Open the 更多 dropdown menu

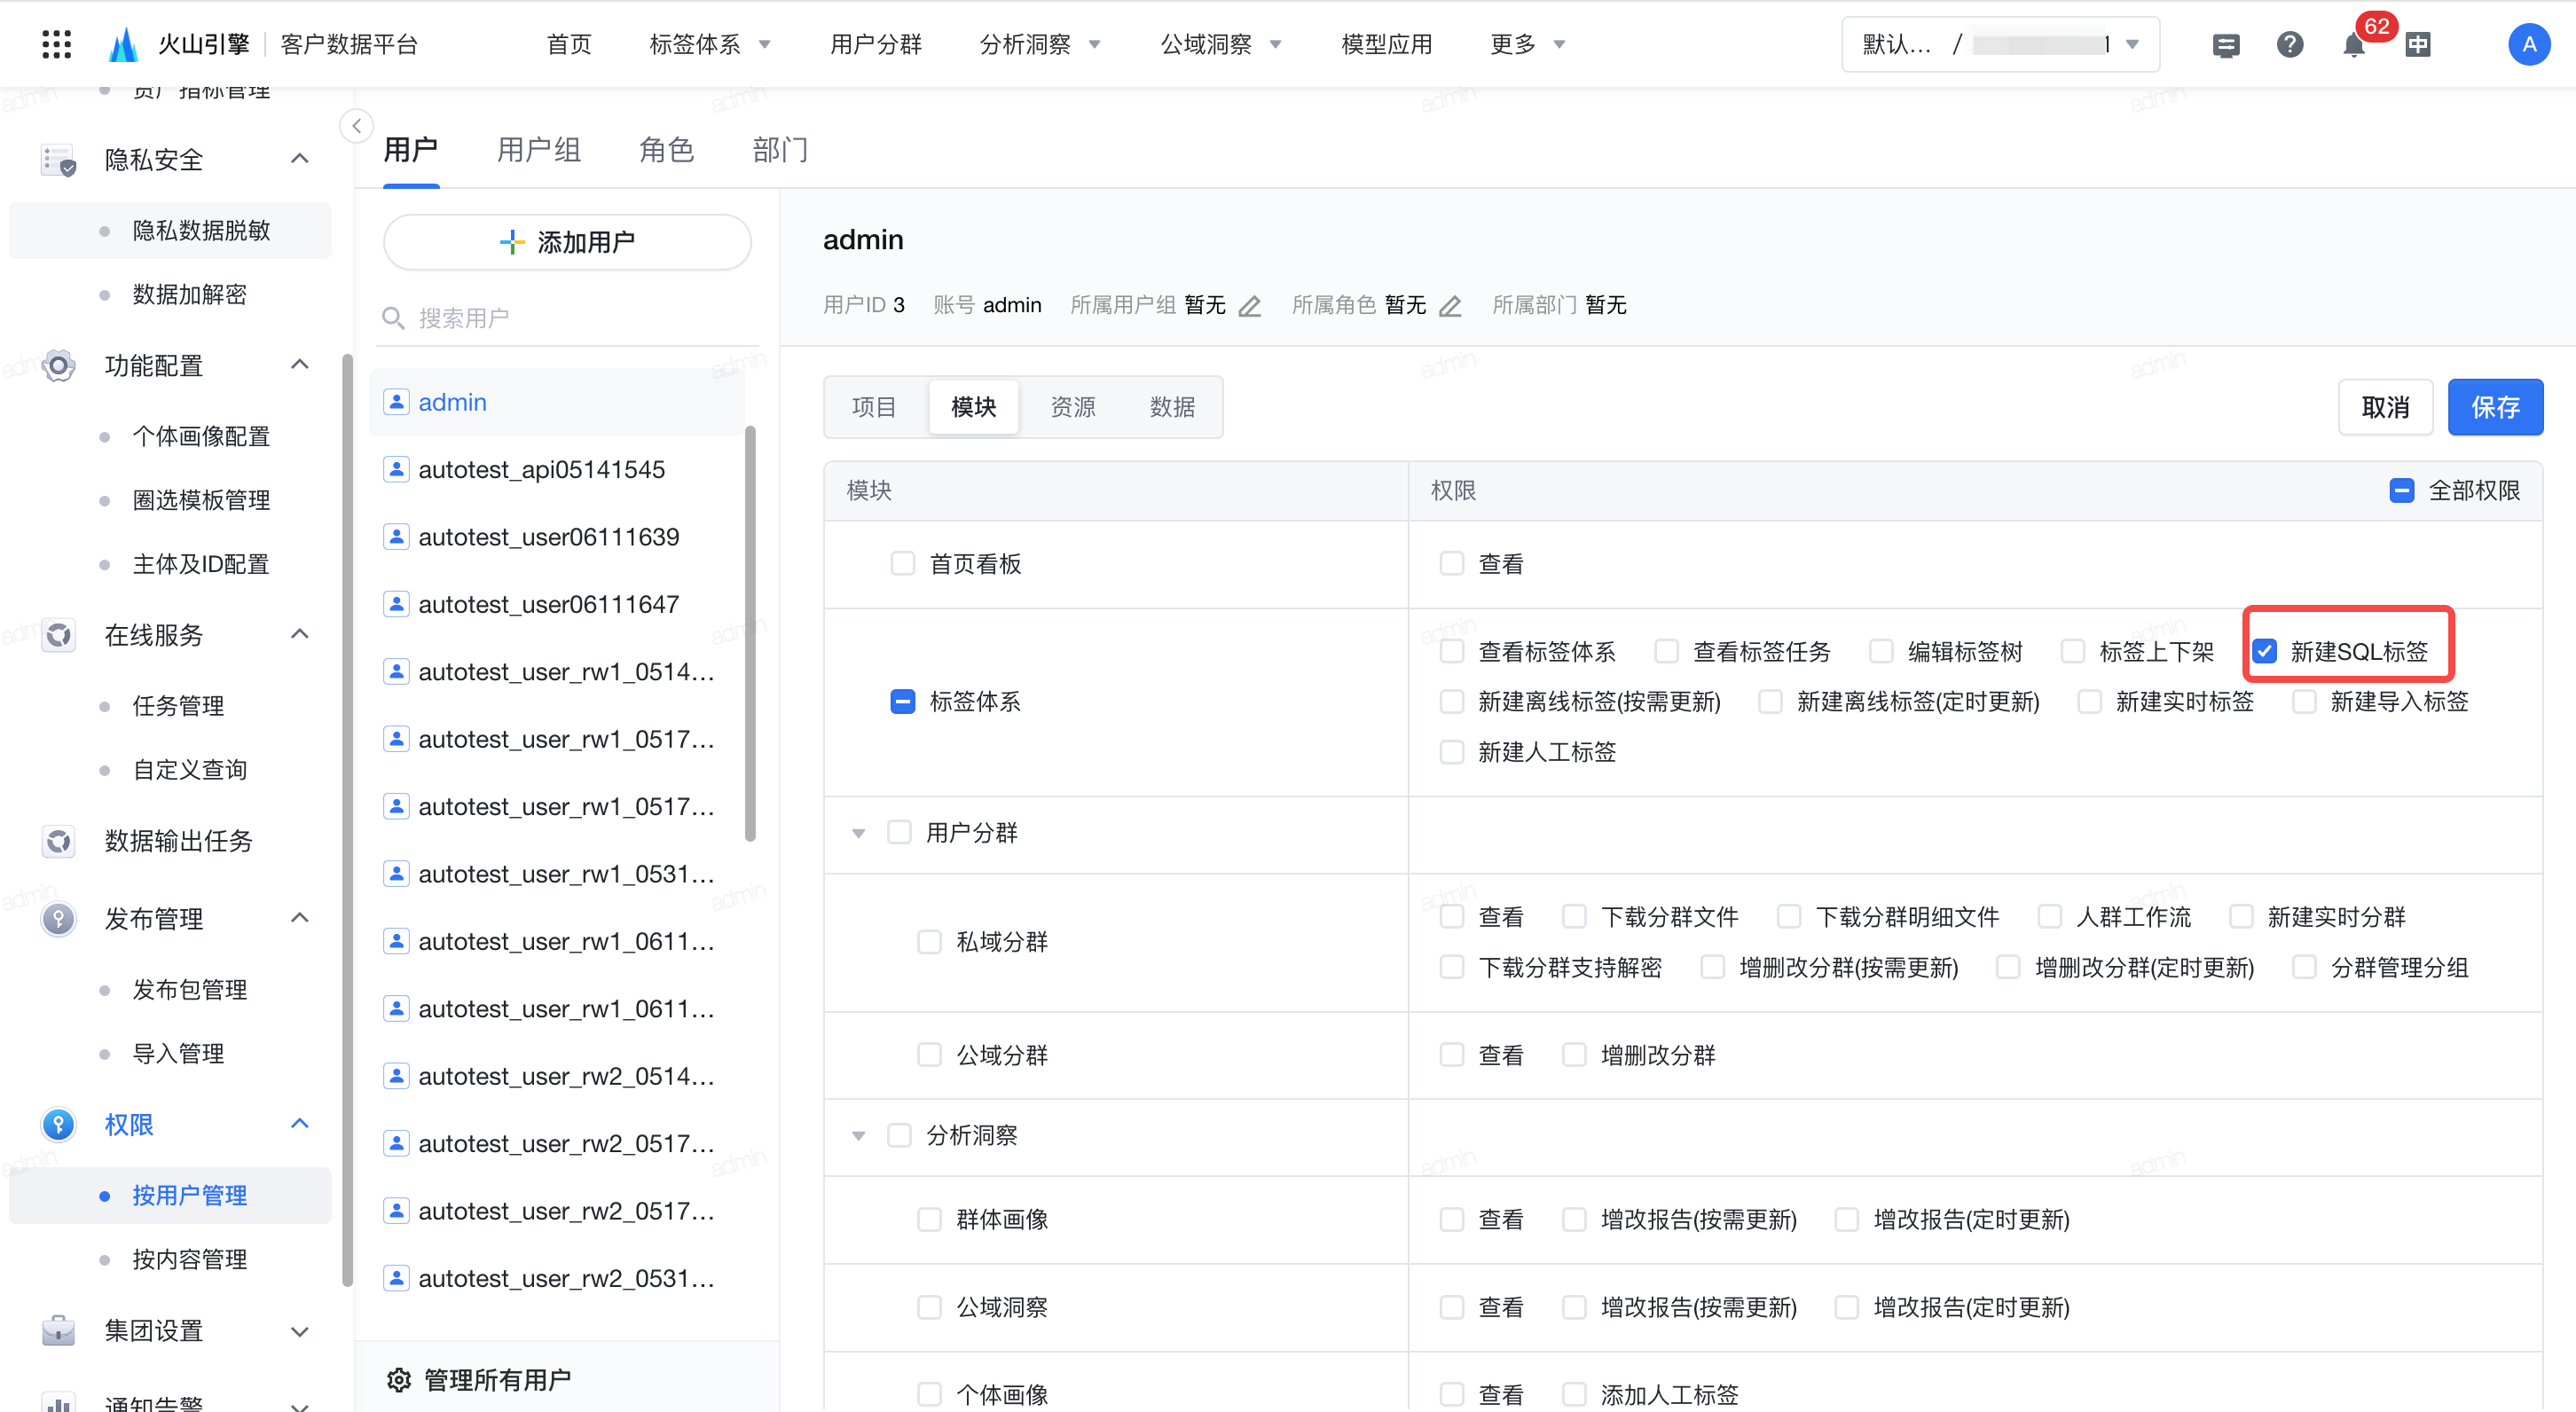pyautogui.click(x=1528, y=44)
